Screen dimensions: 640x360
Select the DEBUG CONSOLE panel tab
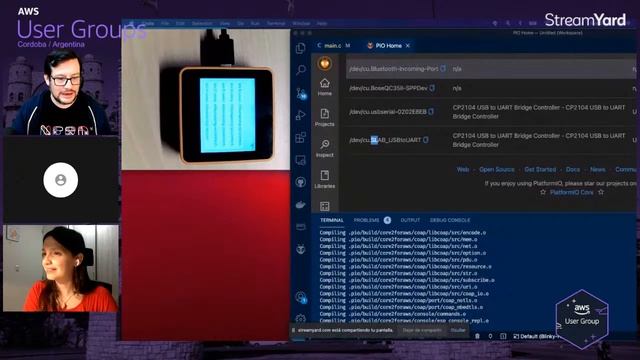tap(450, 220)
